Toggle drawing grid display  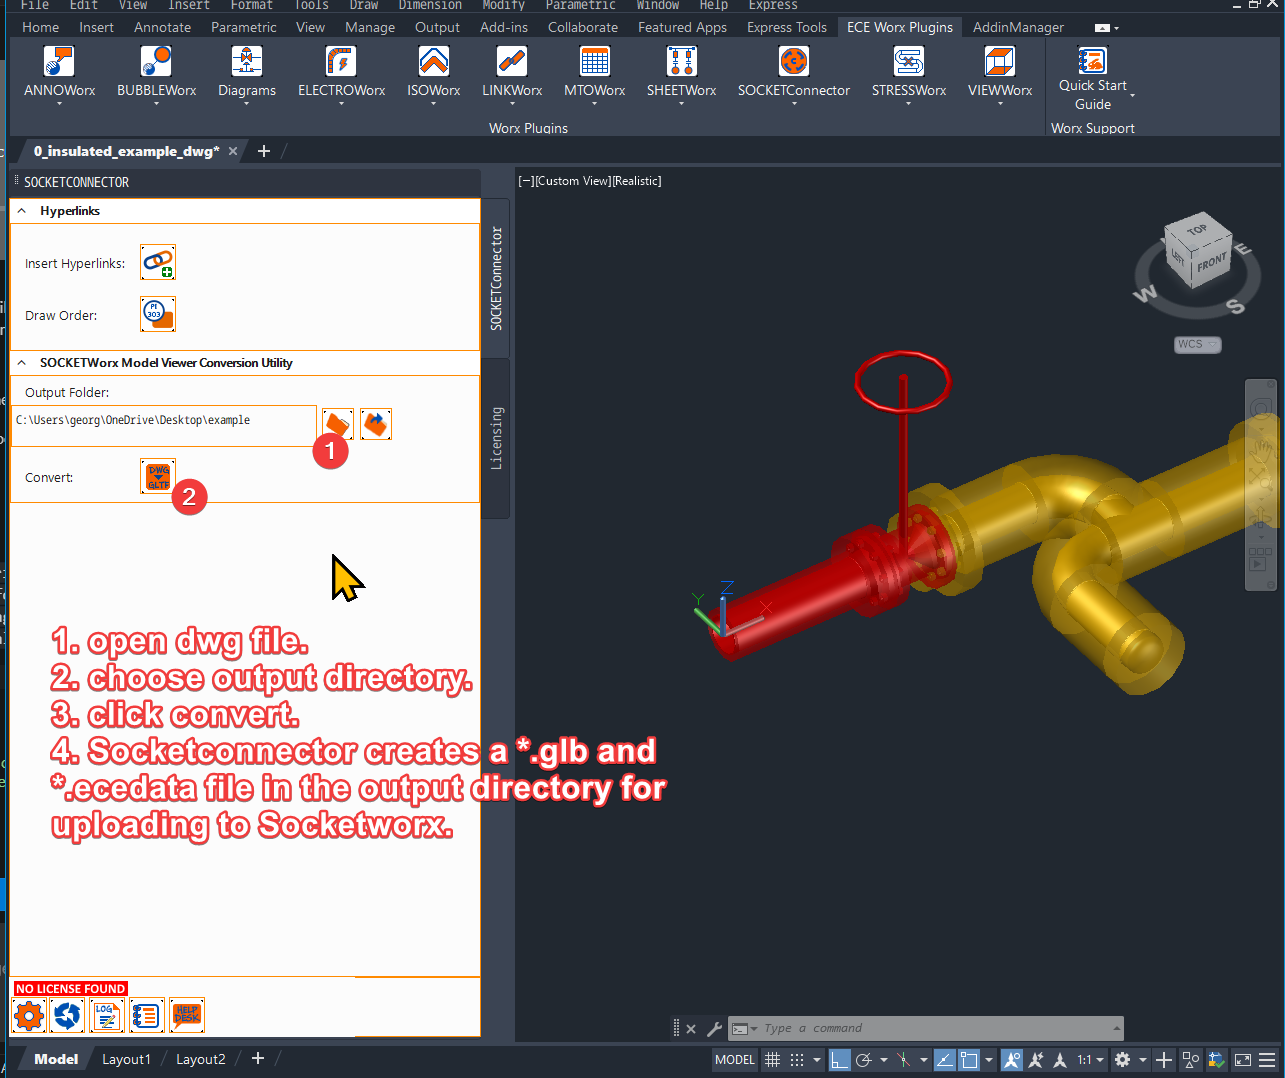[772, 1060]
